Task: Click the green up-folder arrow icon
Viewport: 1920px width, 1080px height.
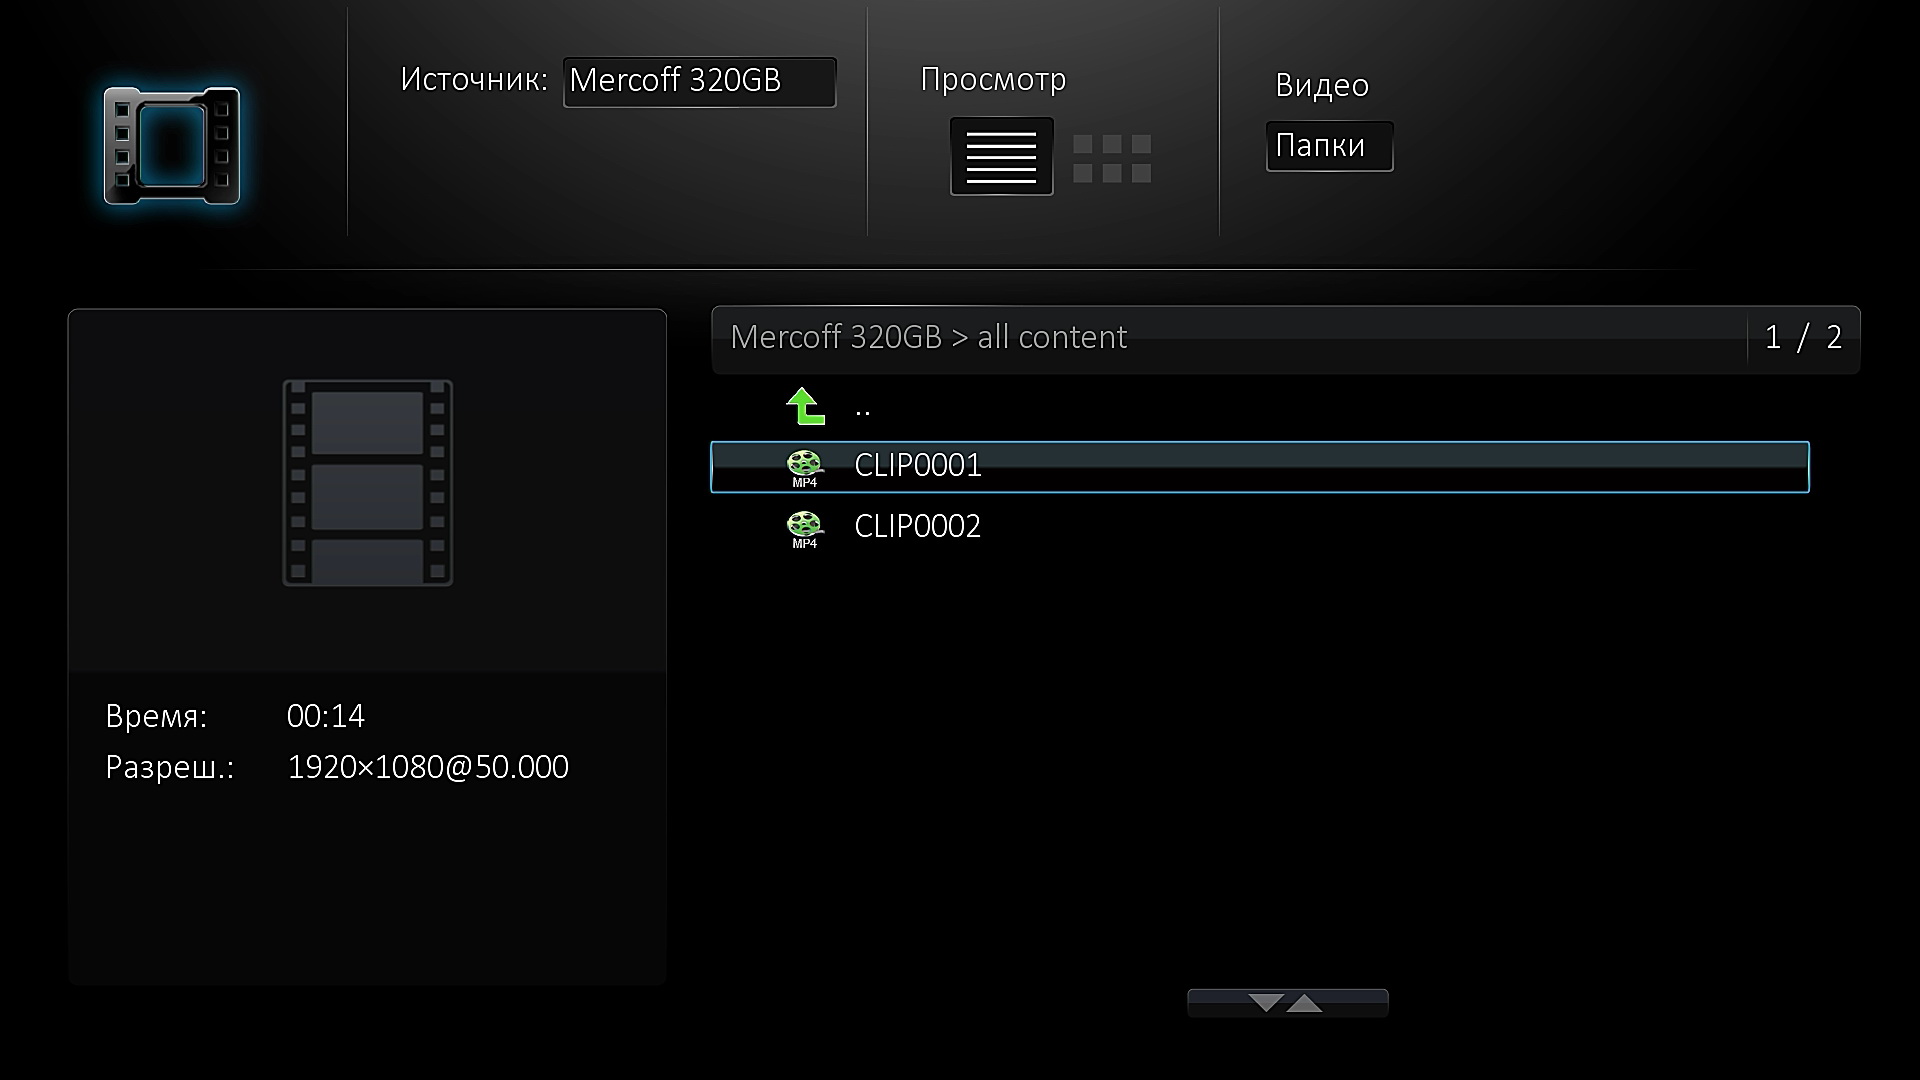Action: 805,407
